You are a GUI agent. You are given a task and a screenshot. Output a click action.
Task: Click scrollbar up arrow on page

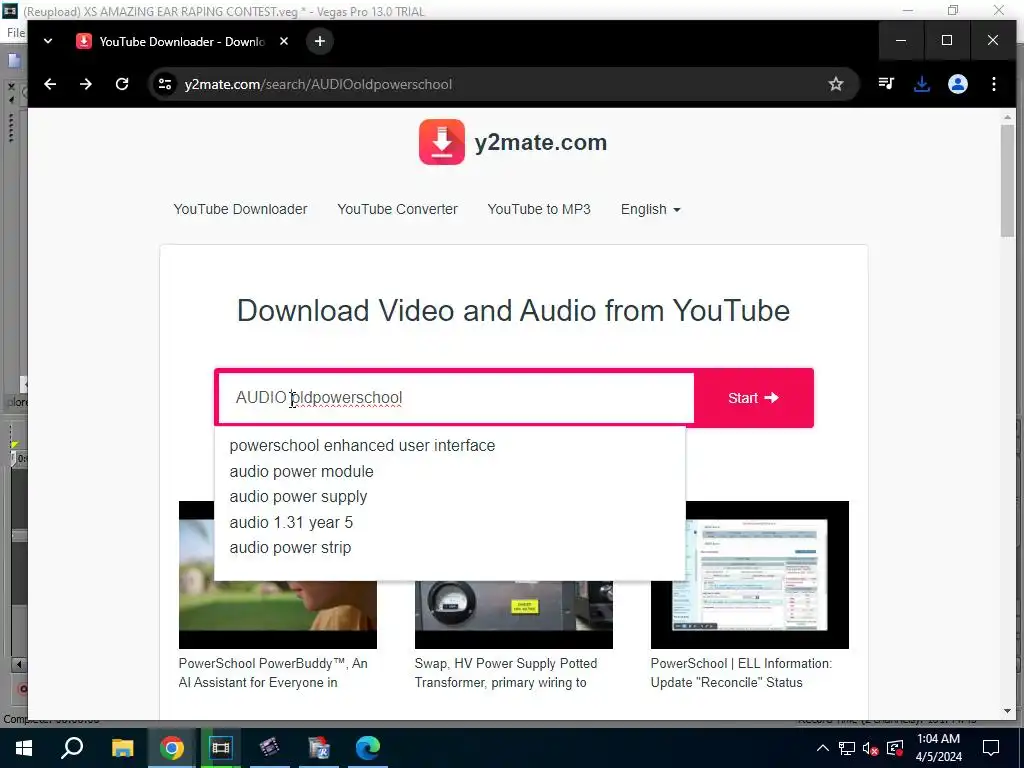(x=1007, y=117)
